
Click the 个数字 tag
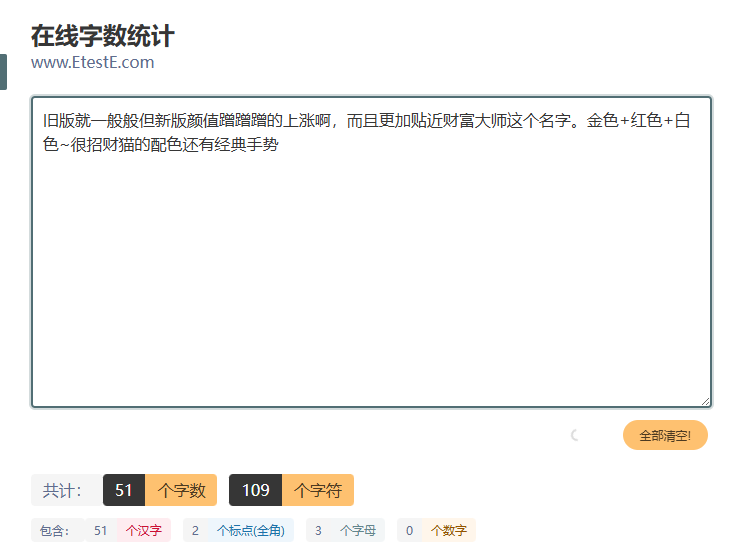coord(449,530)
